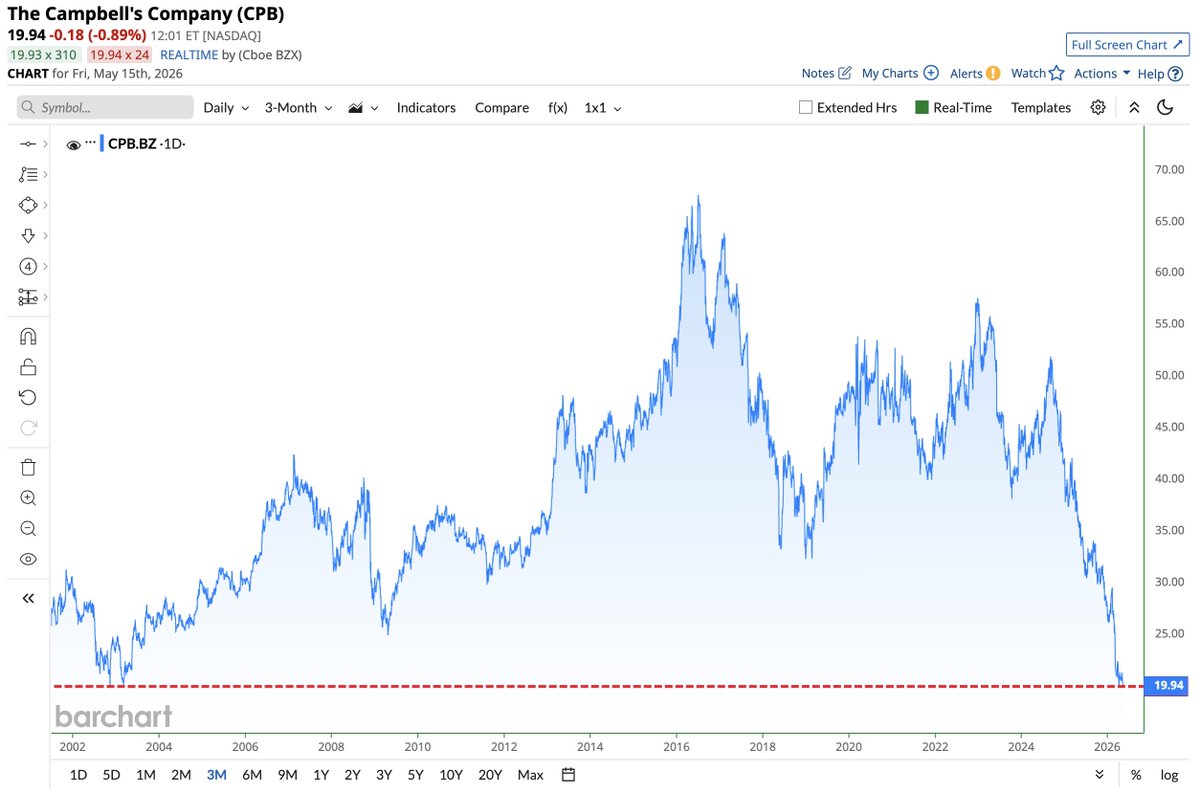This screenshot has width=1200, height=793.
Task: Zoom out of the chart
Action: (28, 529)
